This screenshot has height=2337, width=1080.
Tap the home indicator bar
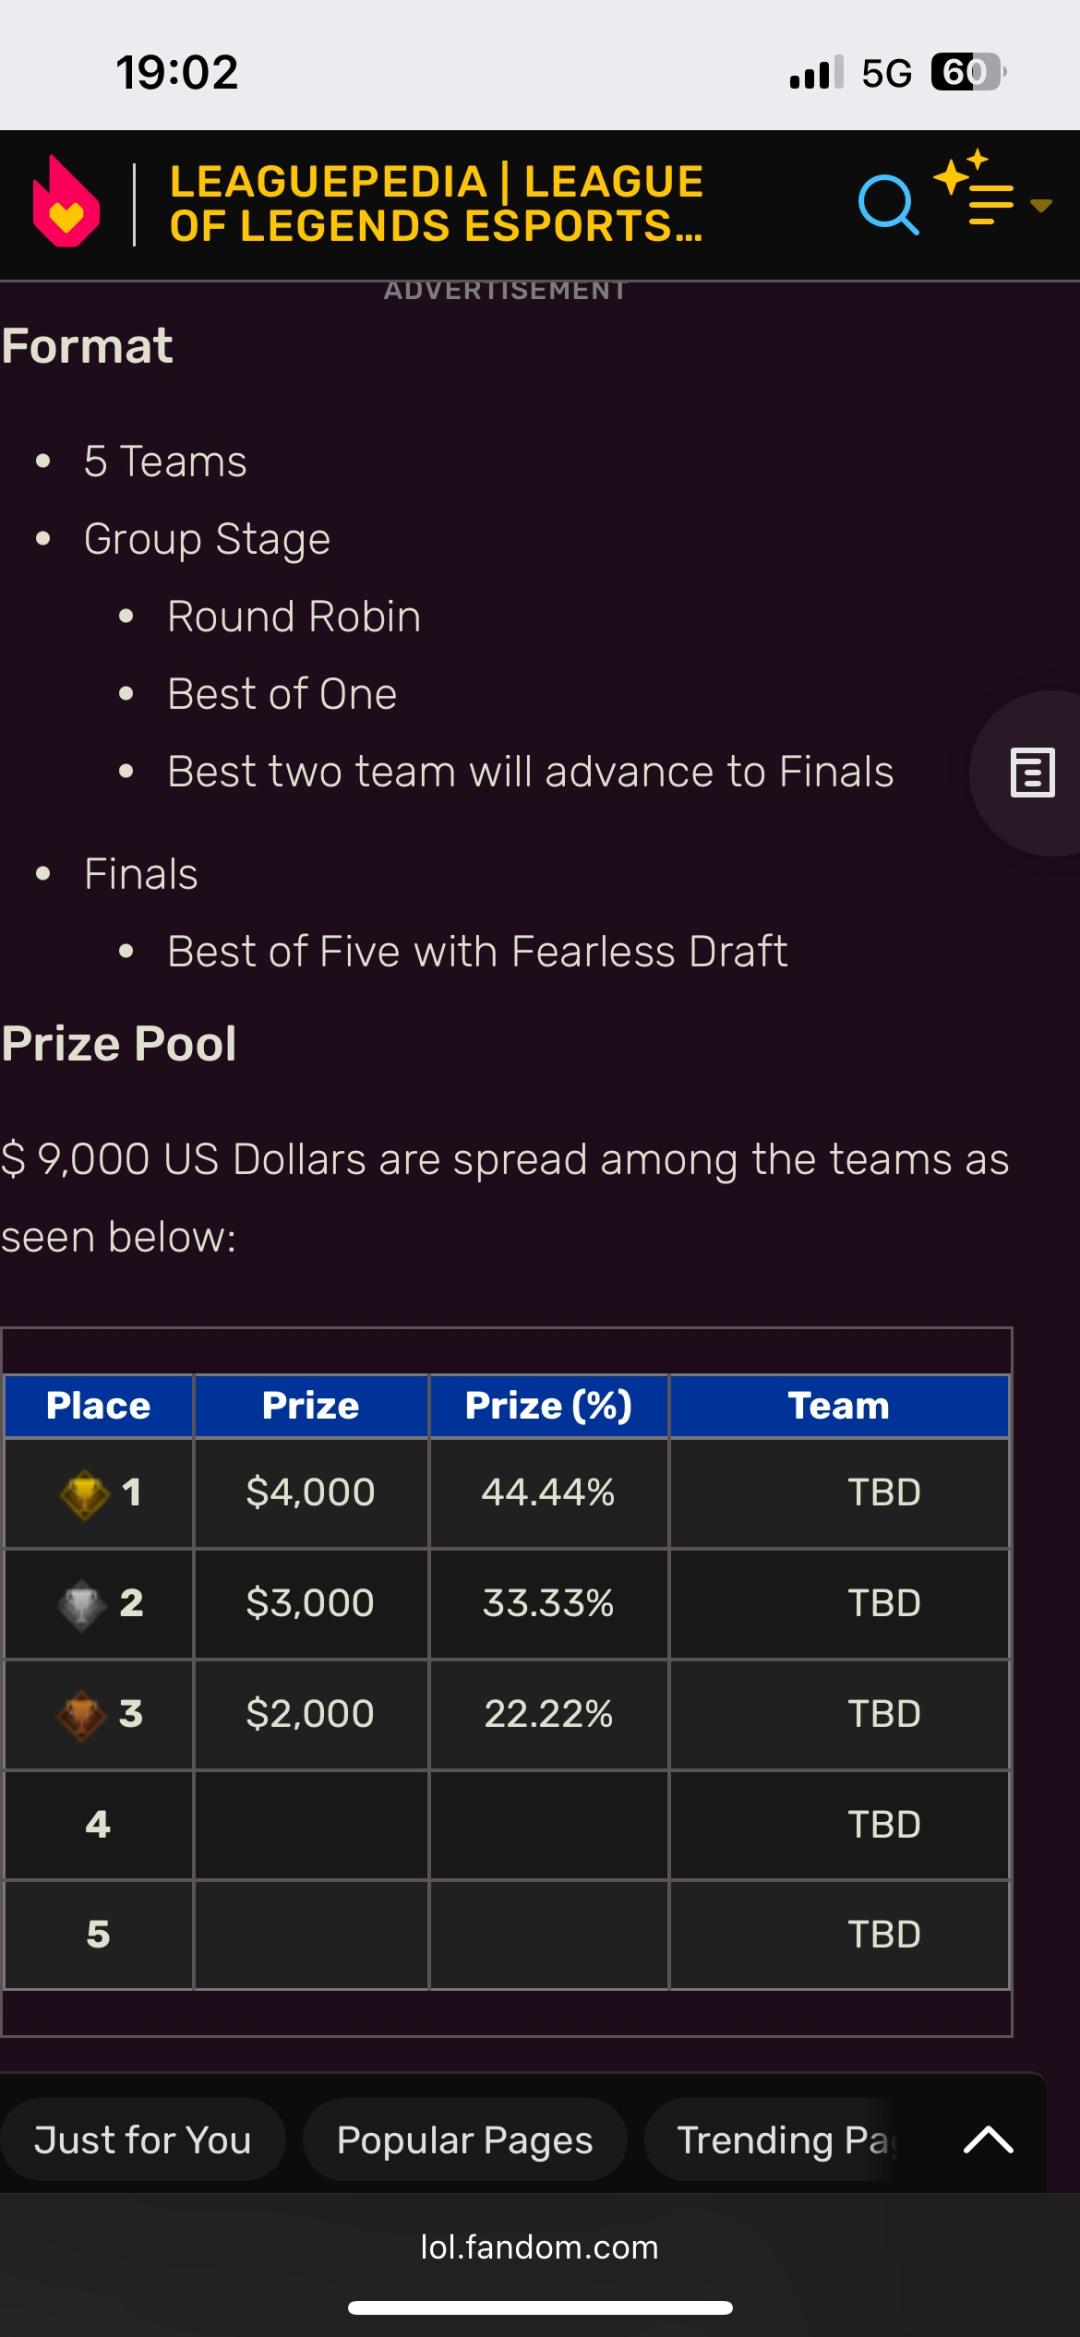coord(540,2308)
